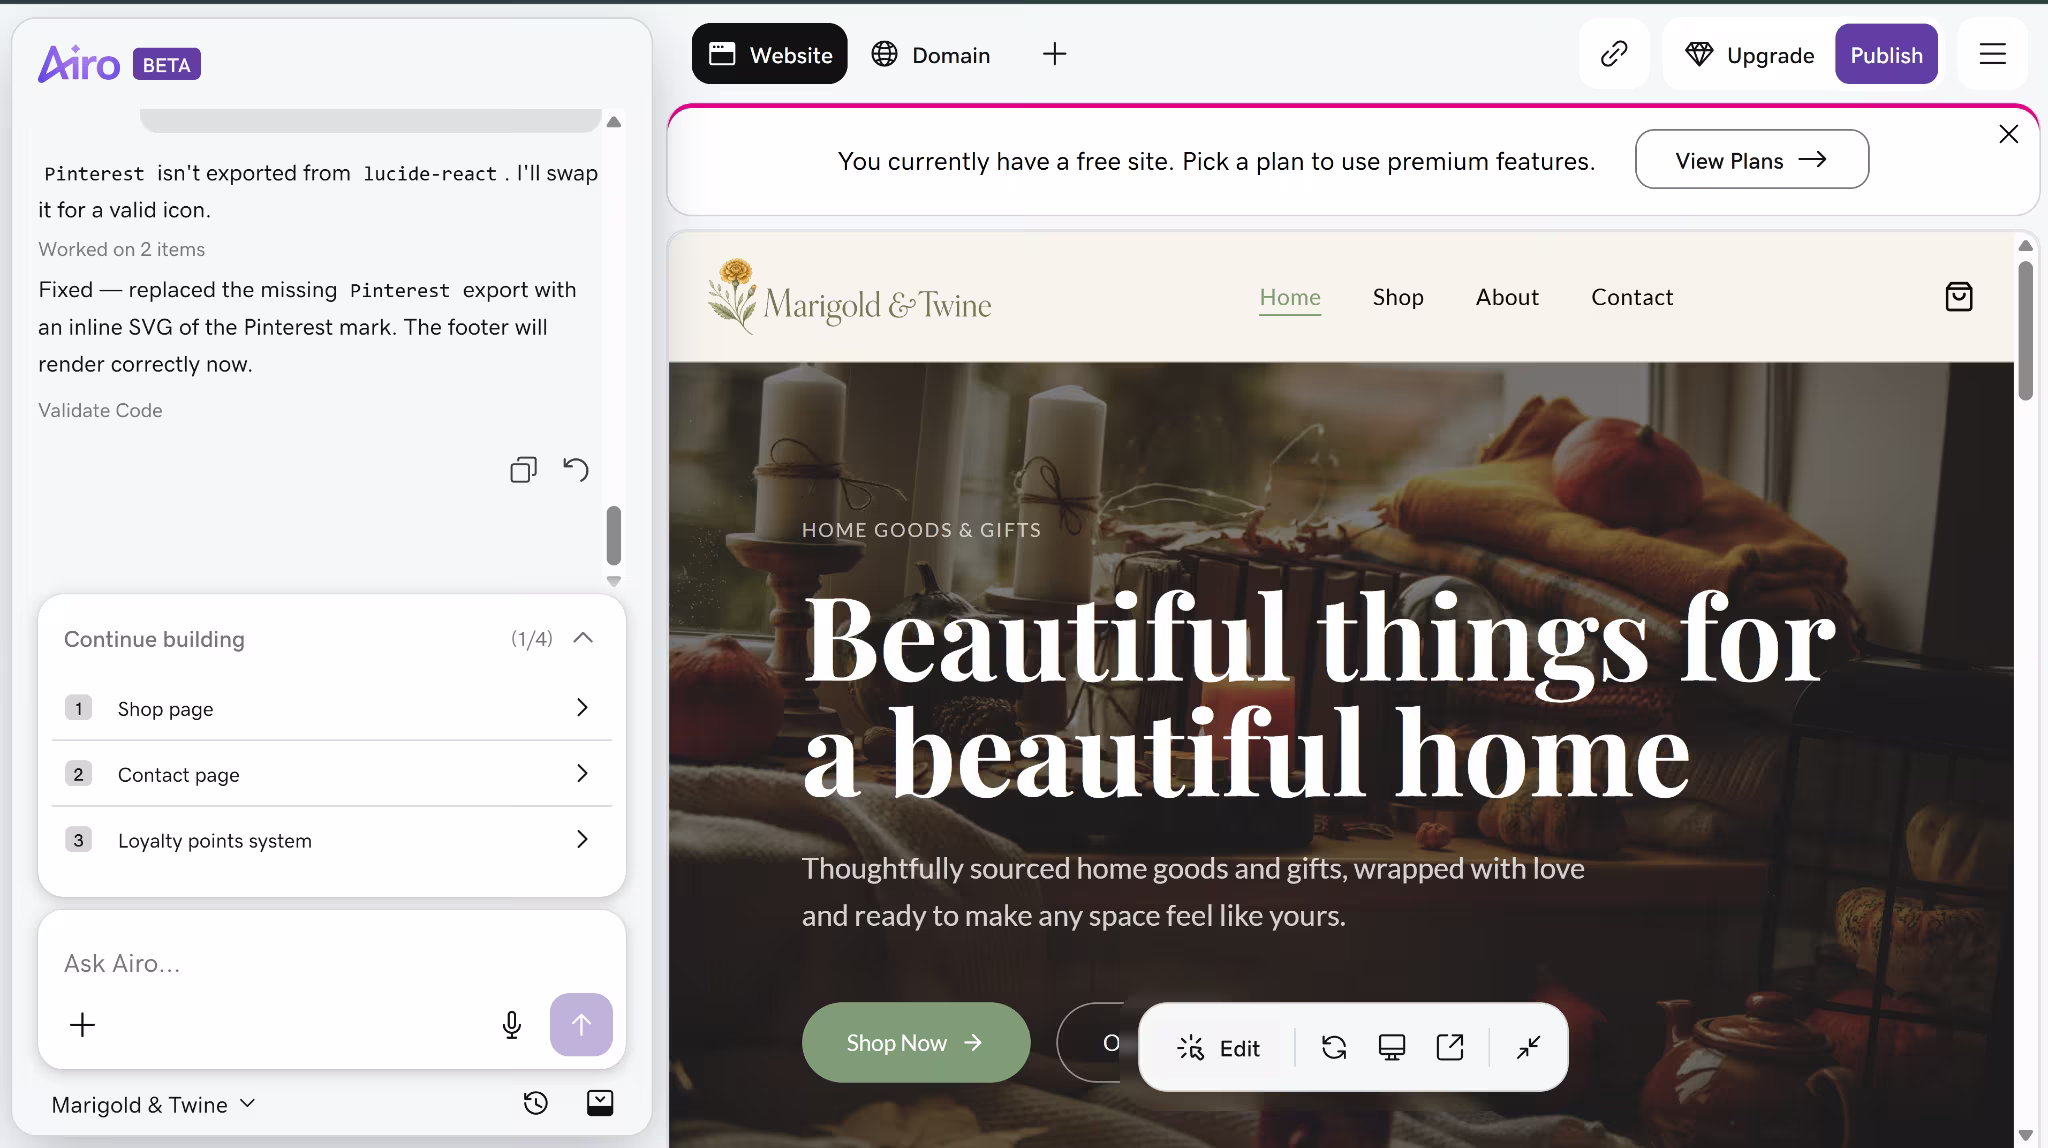Image resolution: width=2048 pixels, height=1148 pixels.
Task: Click Home in site navigation
Action: point(1290,297)
